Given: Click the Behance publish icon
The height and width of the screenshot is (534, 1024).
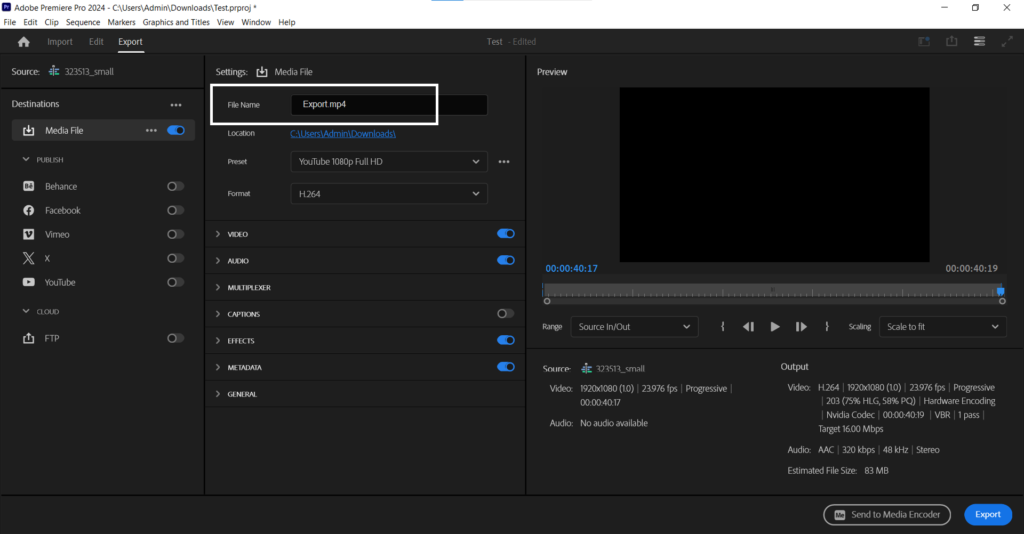Looking at the screenshot, I should pyautogui.click(x=29, y=186).
